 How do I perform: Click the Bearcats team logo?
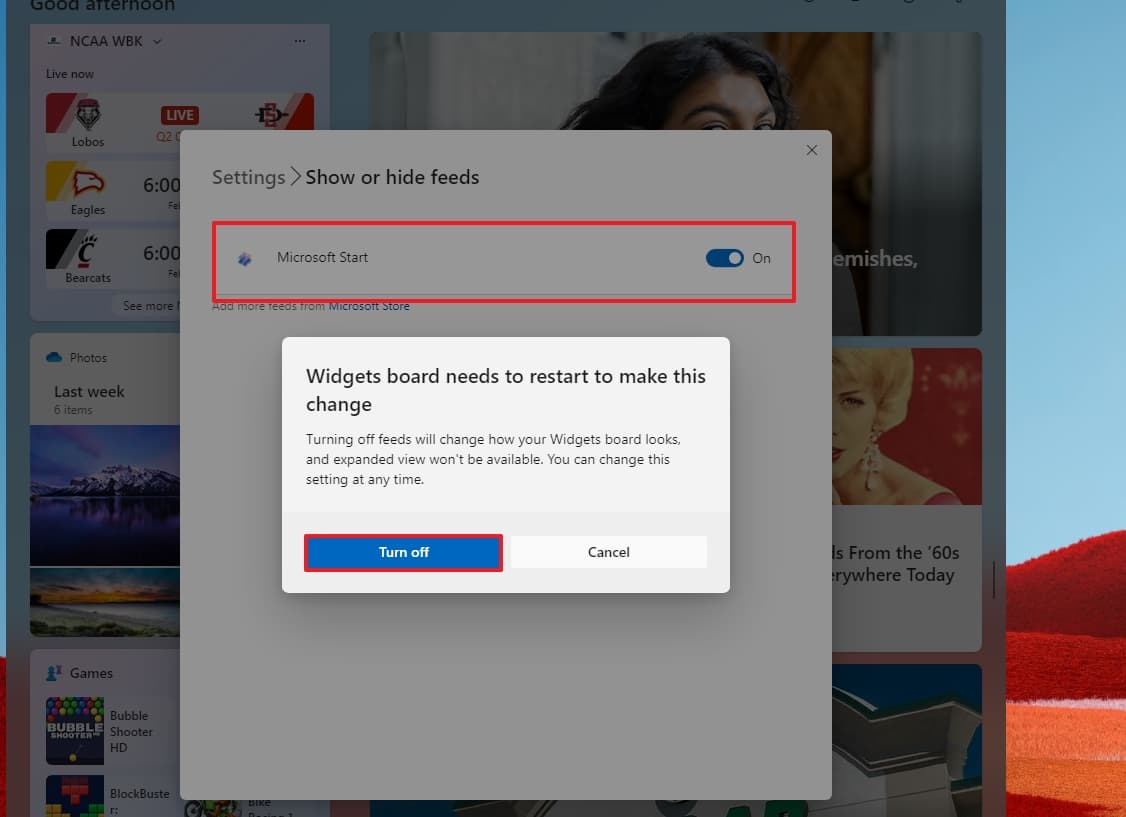(88, 252)
